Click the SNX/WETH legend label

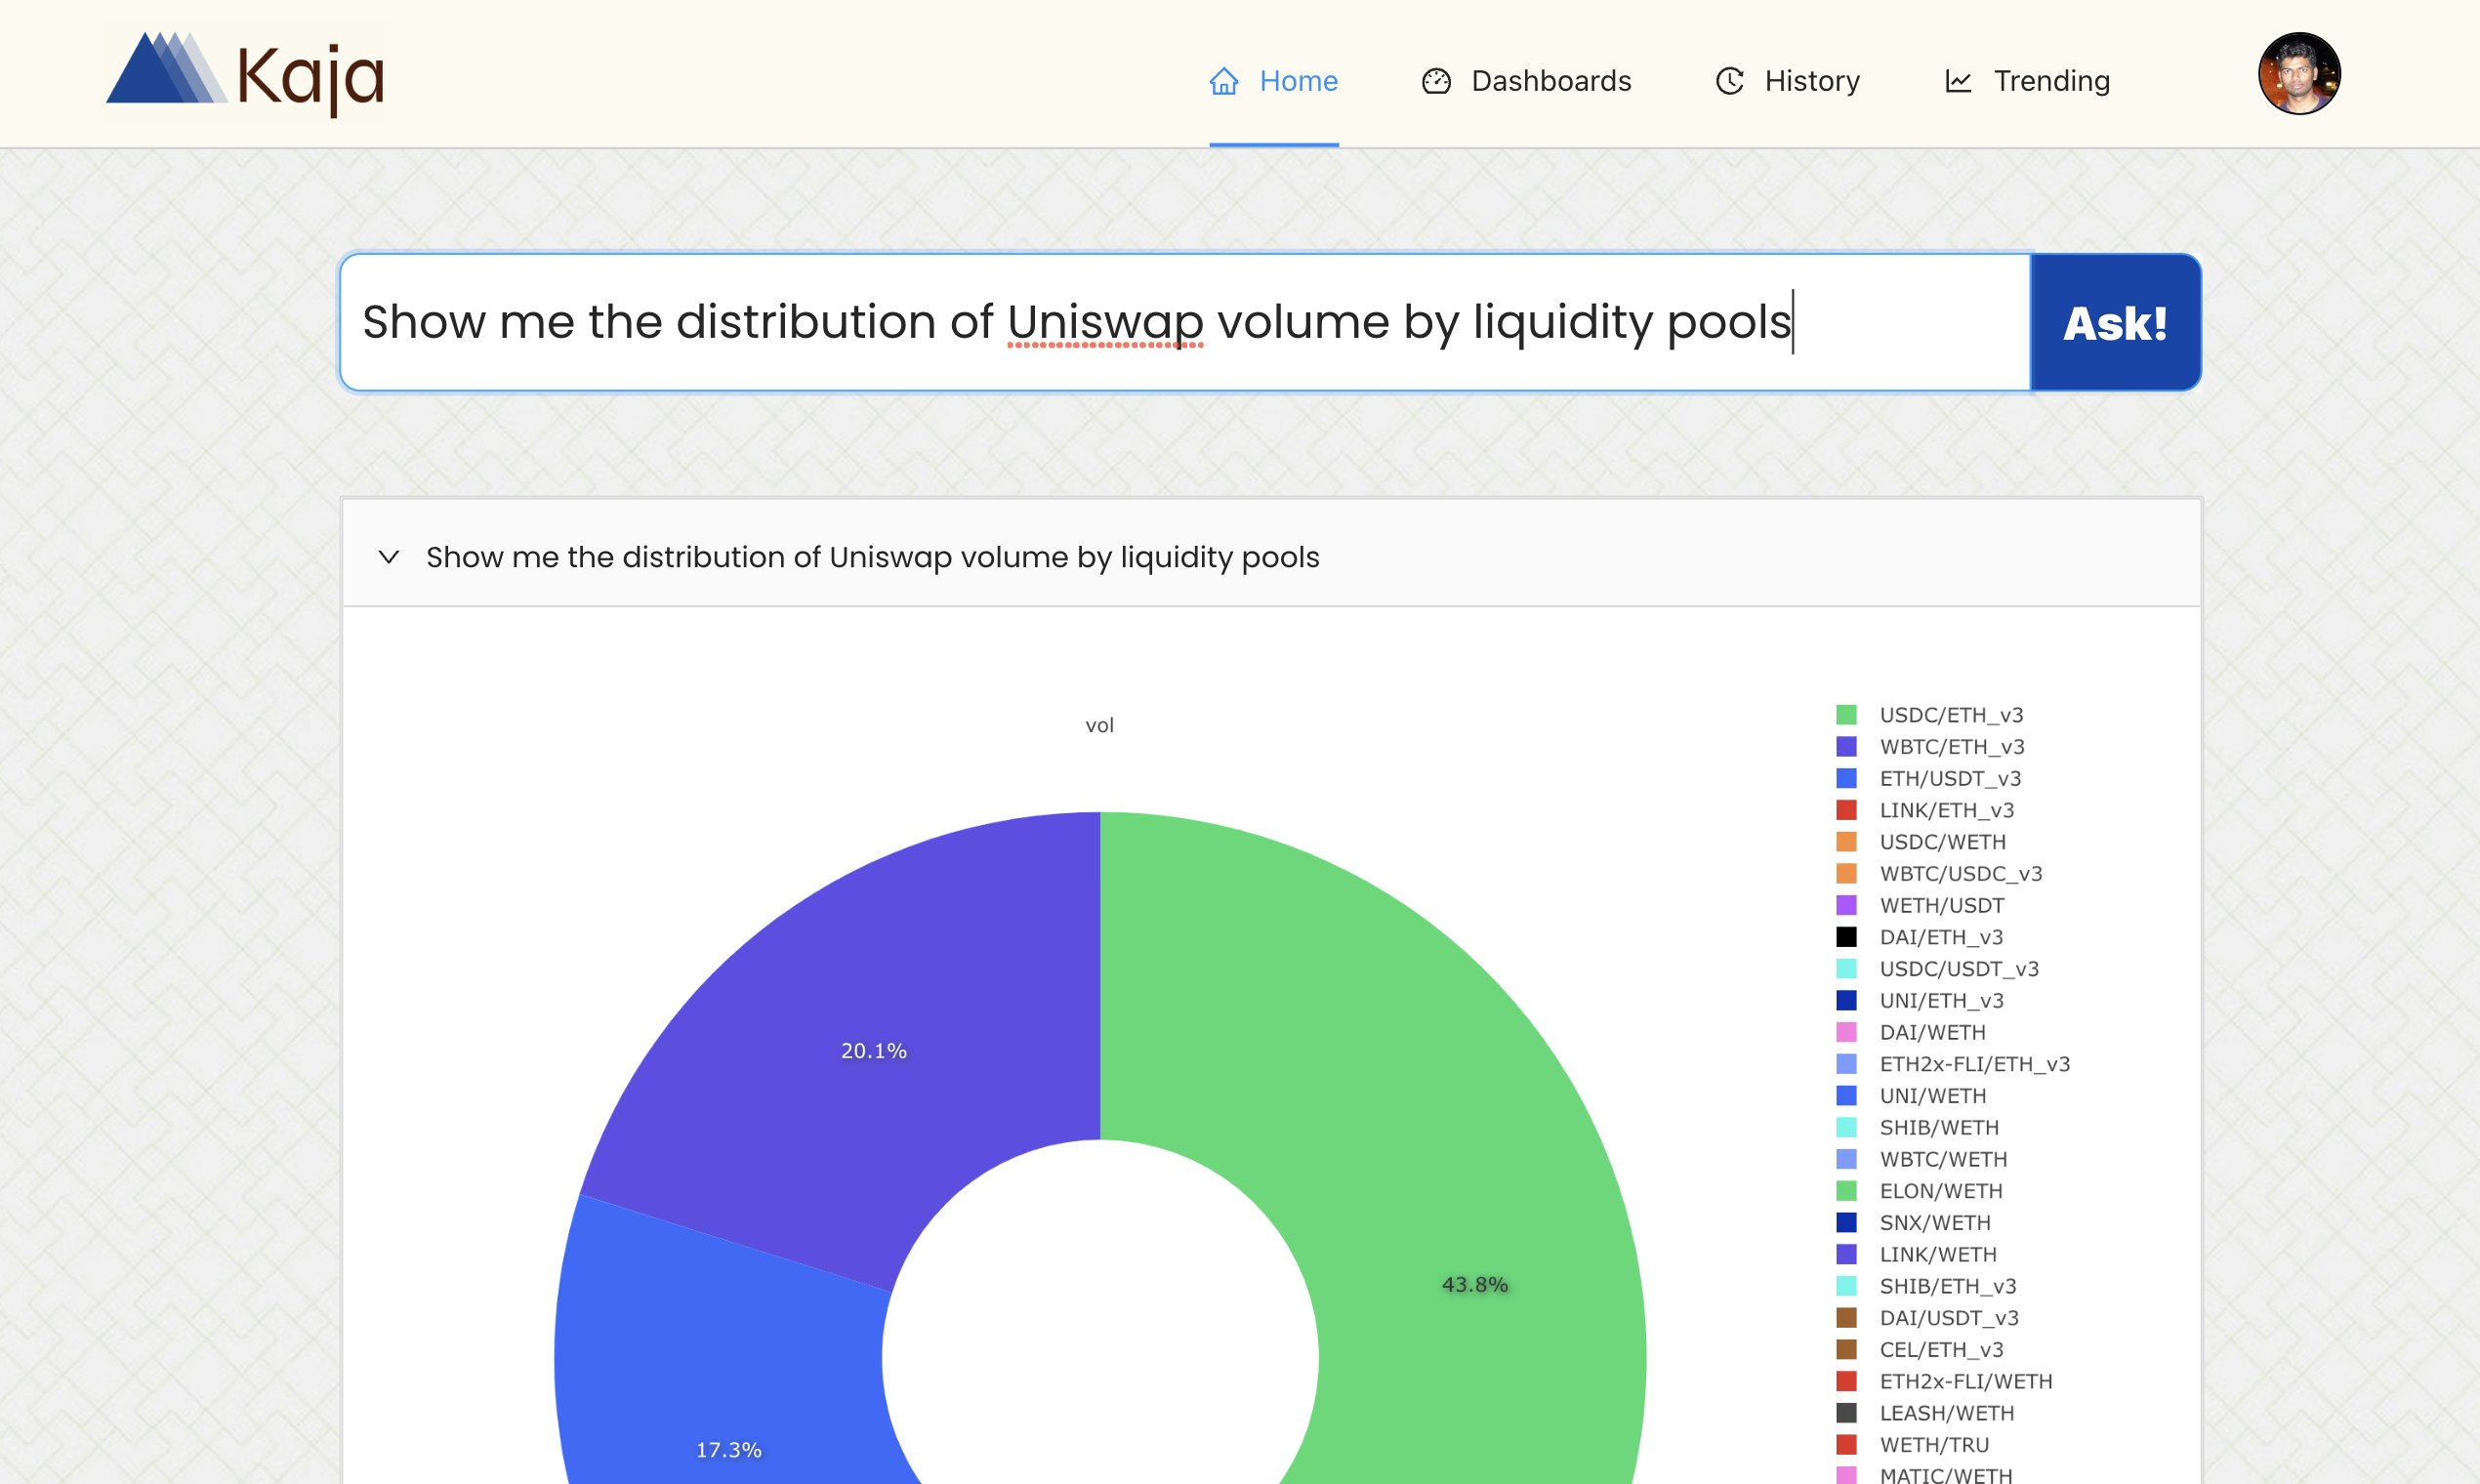[x=1935, y=1223]
